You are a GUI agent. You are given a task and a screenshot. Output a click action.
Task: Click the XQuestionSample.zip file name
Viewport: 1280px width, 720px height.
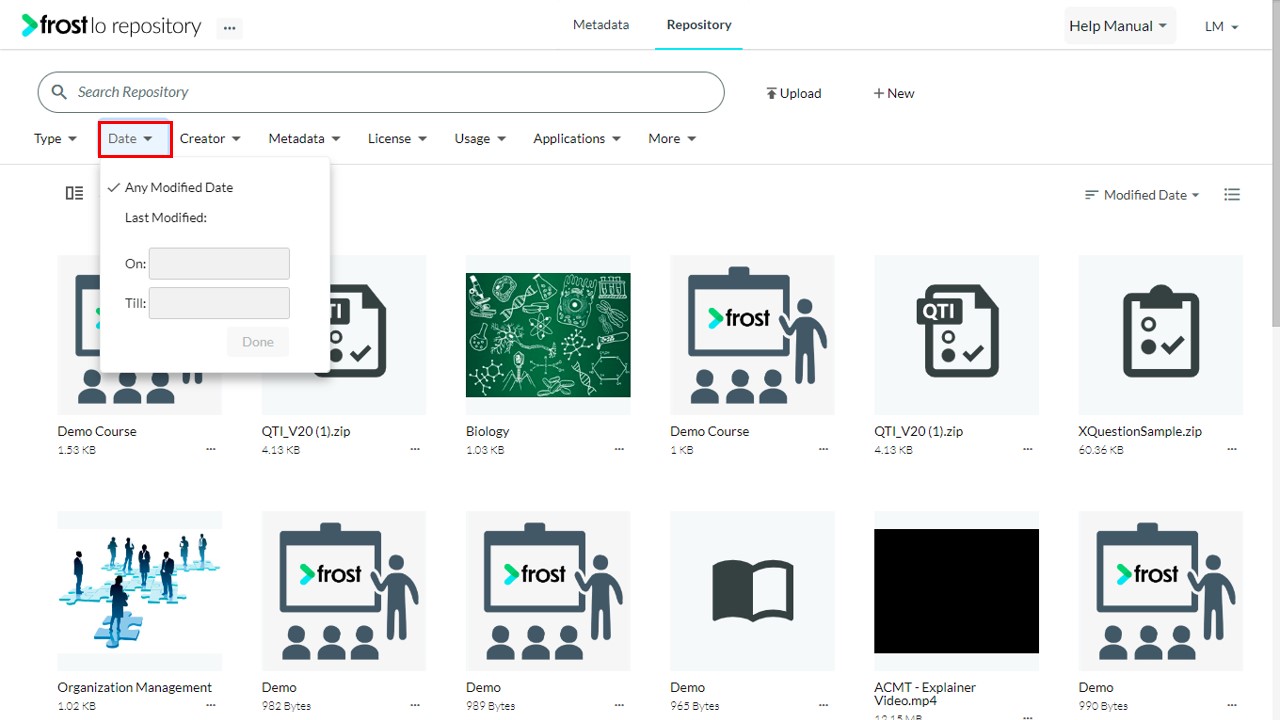(1140, 431)
